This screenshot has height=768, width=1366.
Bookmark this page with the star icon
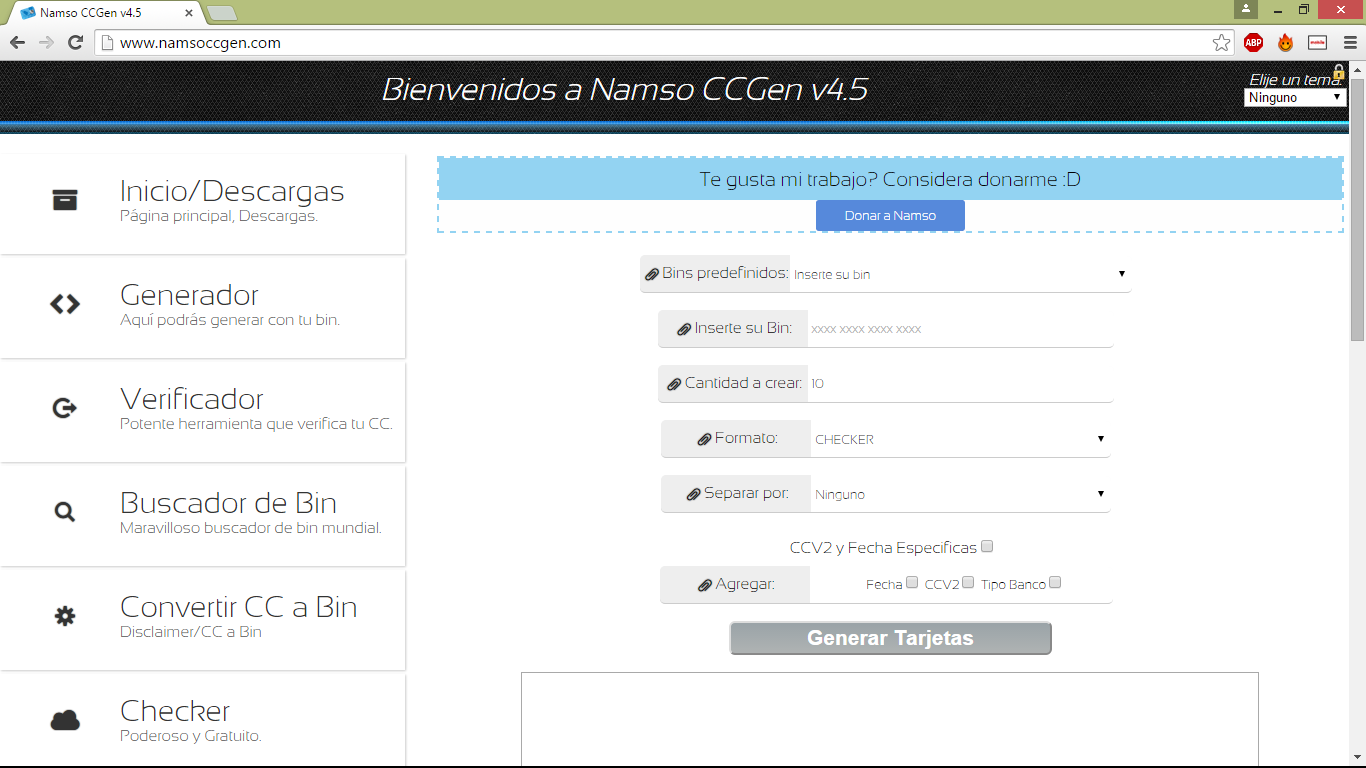coord(1221,43)
